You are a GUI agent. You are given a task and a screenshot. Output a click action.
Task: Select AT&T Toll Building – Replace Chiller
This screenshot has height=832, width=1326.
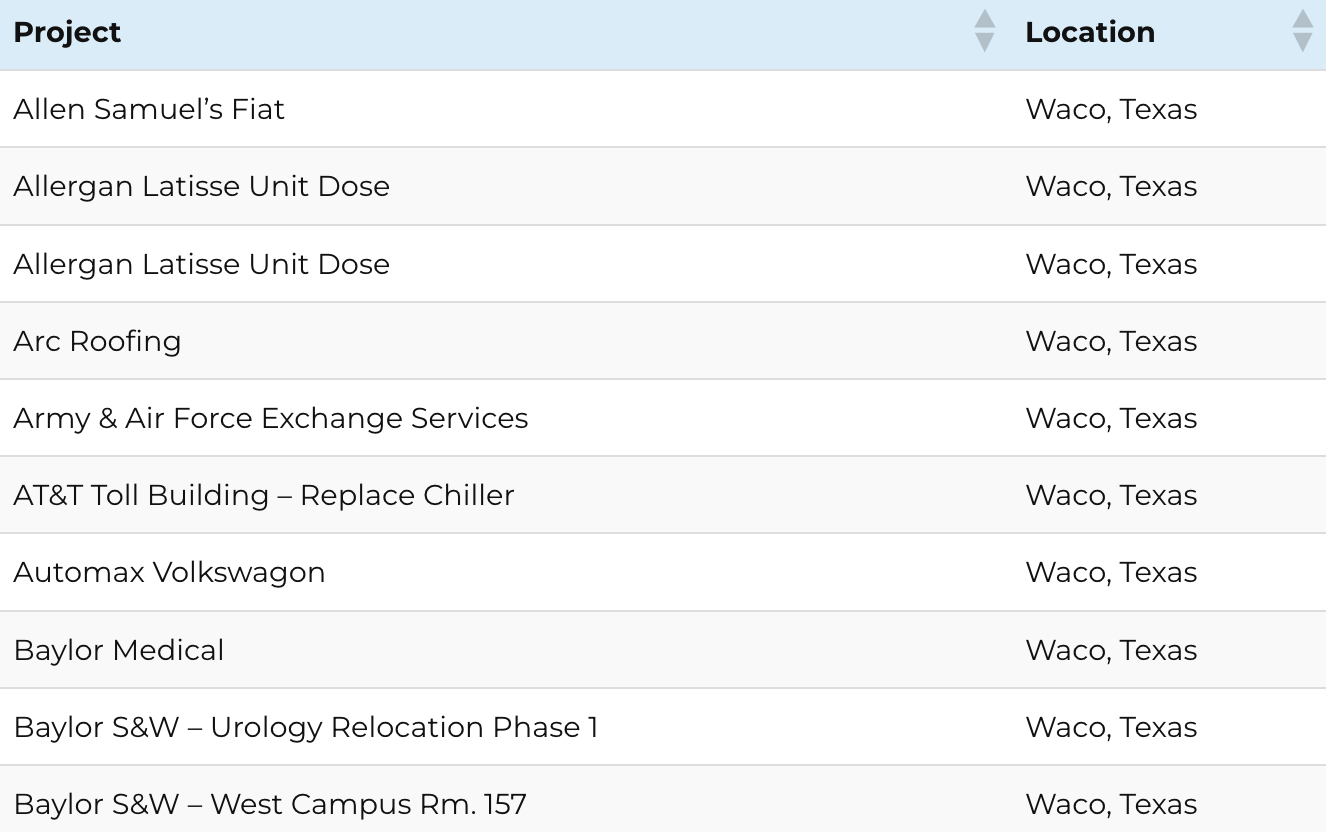(x=264, y=495)
